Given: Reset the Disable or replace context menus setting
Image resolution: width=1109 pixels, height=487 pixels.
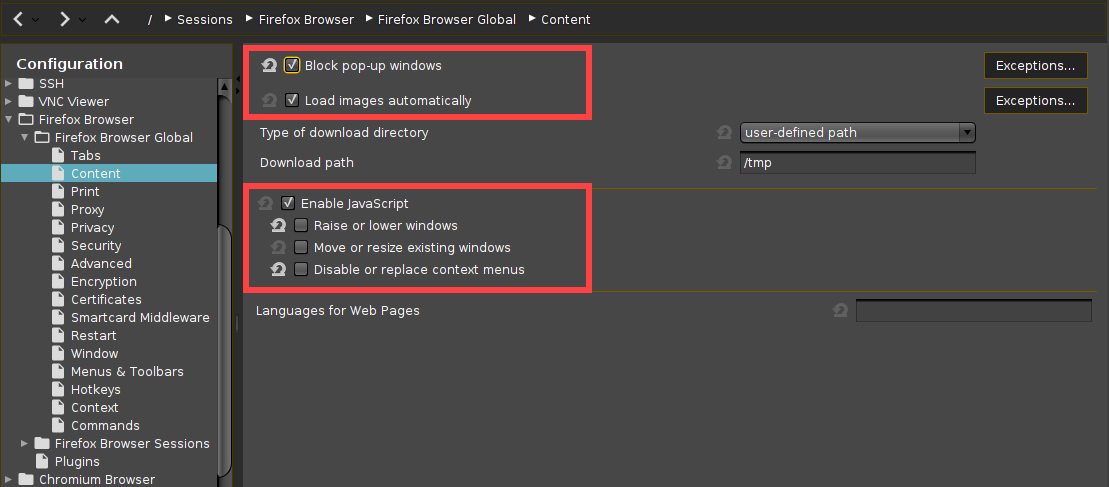Looking at the screenshot, I should [x=279, y=270].
